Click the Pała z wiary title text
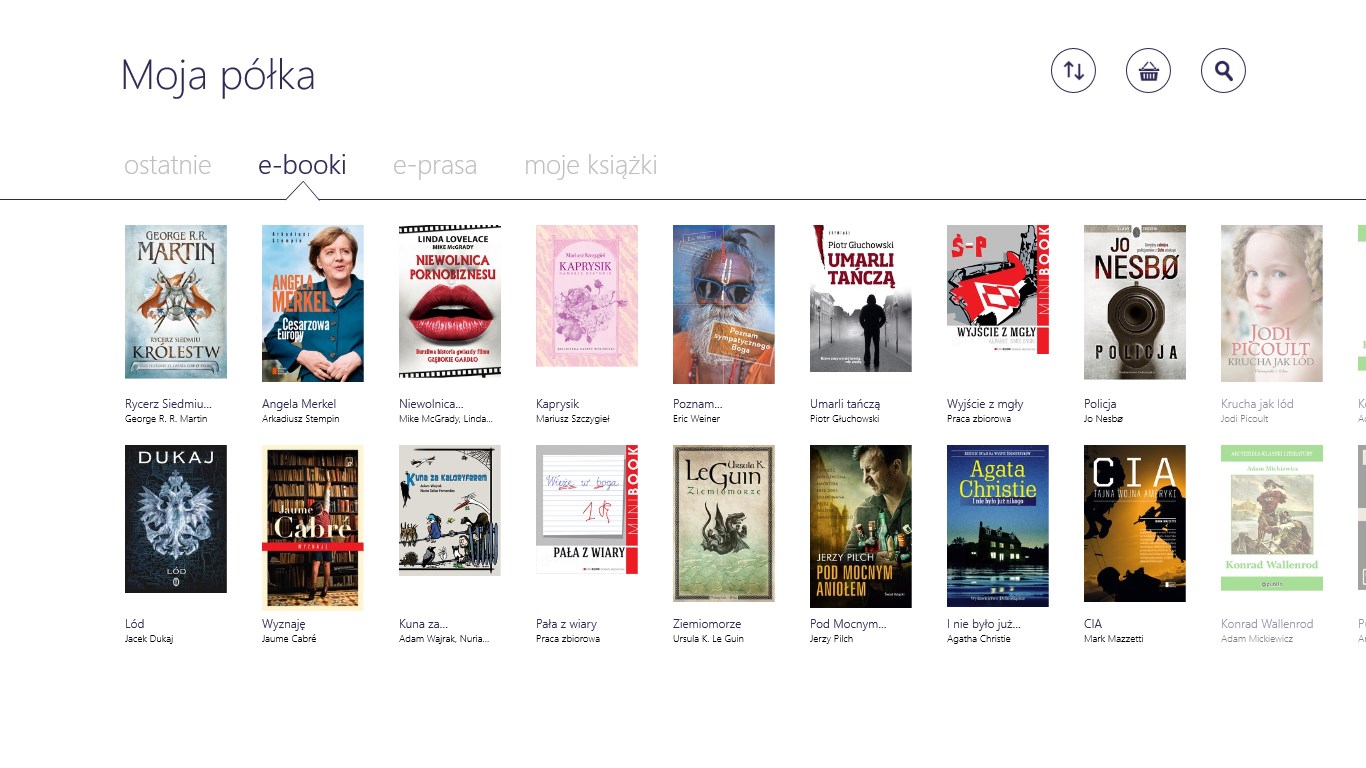1366x768 pixels. click(566, 624)
